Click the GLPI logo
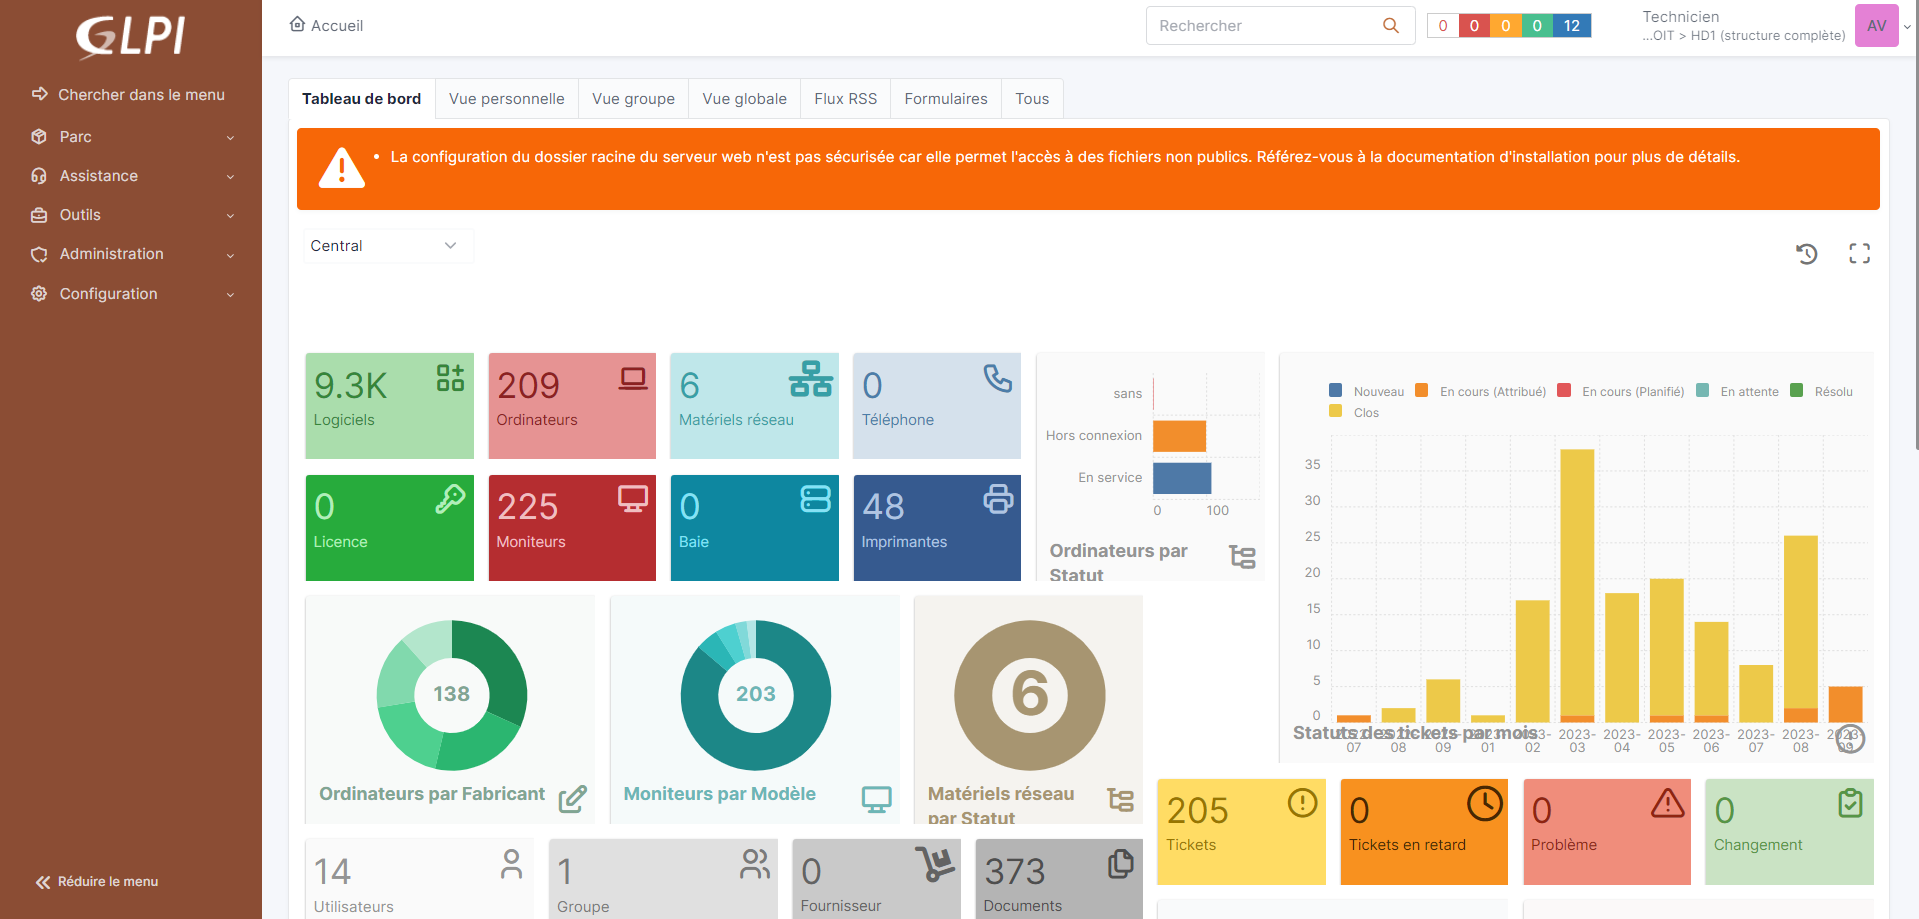Screen dimensions: 1919x919 130,36
